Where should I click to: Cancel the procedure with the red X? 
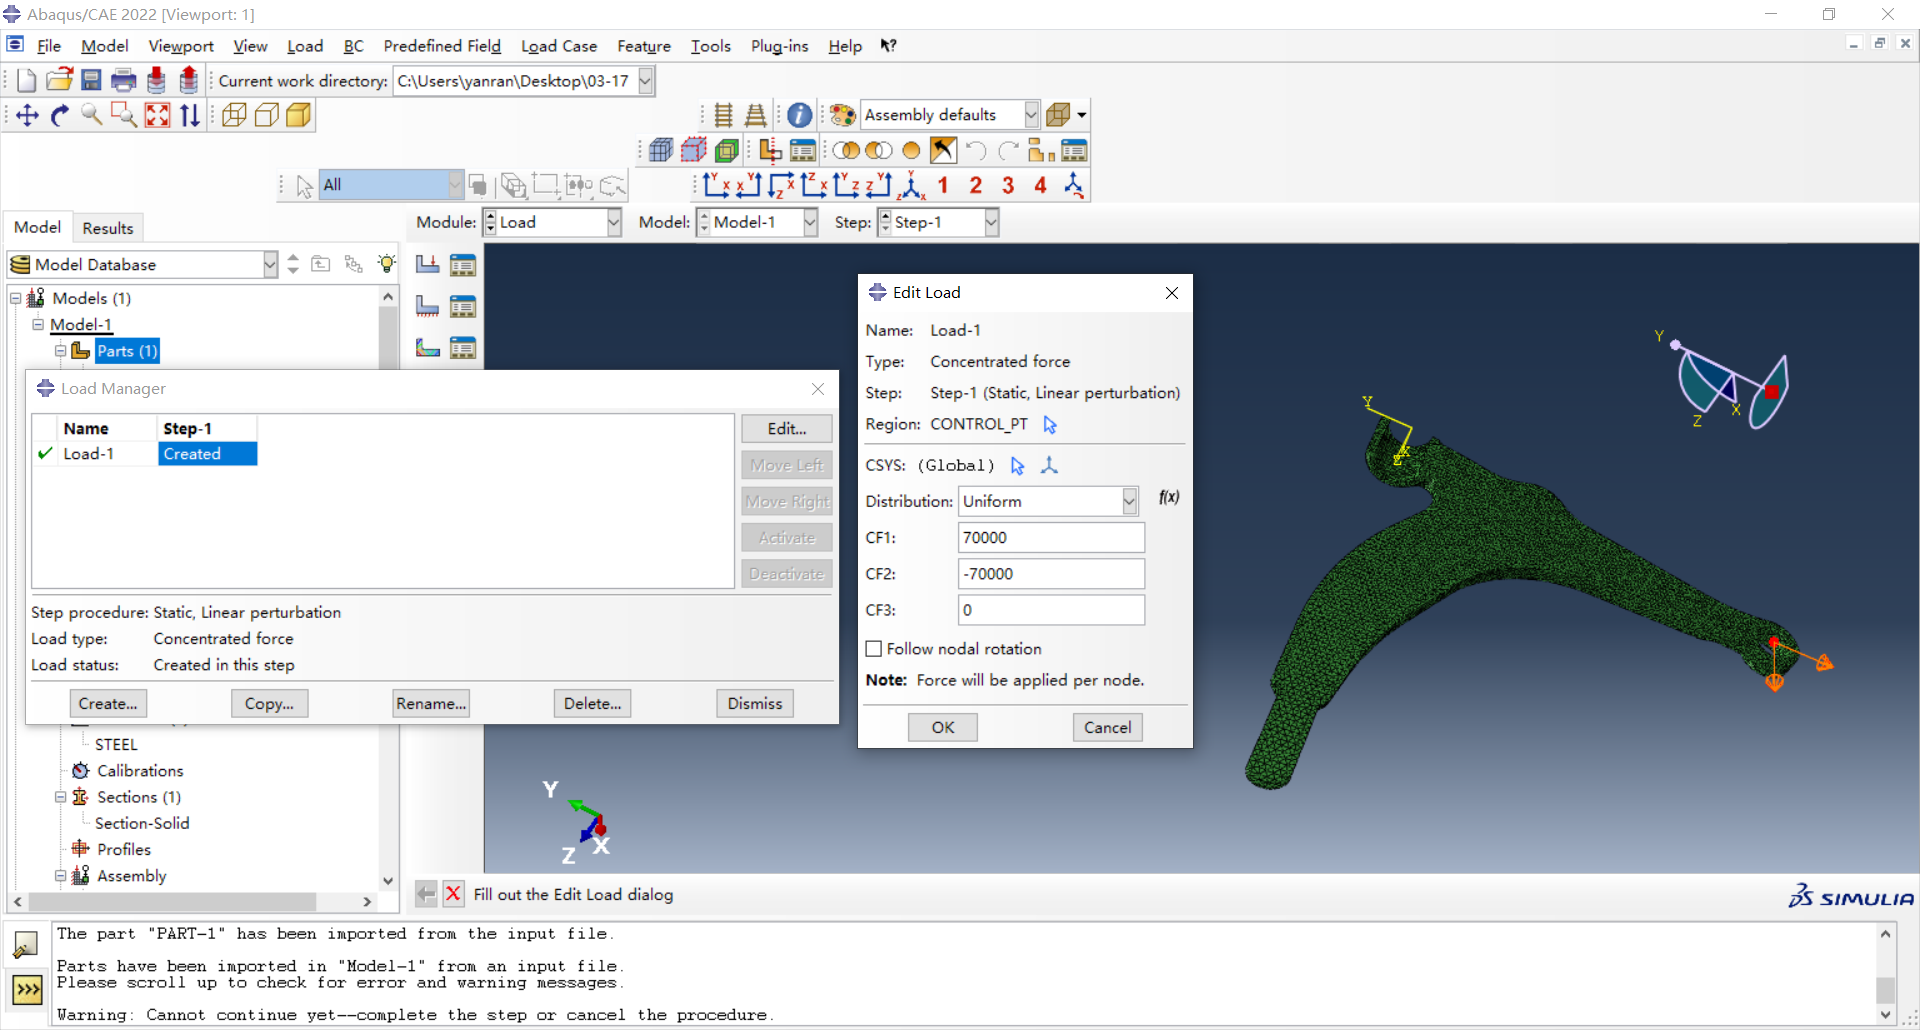pos(453,894)
